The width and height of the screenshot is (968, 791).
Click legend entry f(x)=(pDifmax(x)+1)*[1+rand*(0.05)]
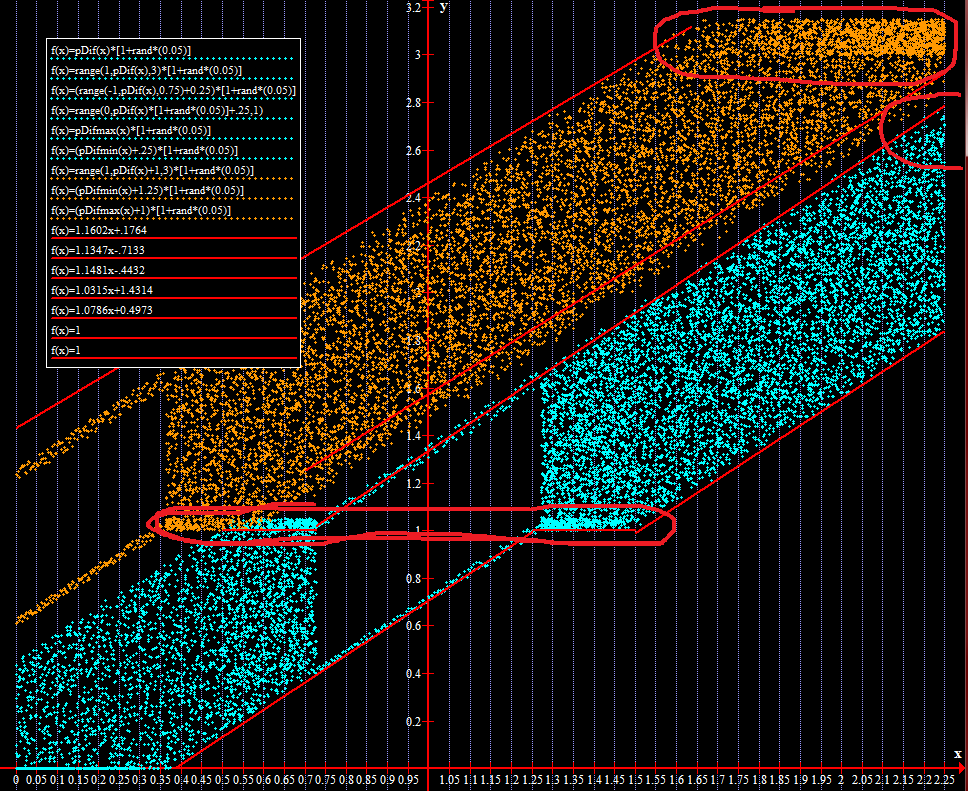coord(141,211)
